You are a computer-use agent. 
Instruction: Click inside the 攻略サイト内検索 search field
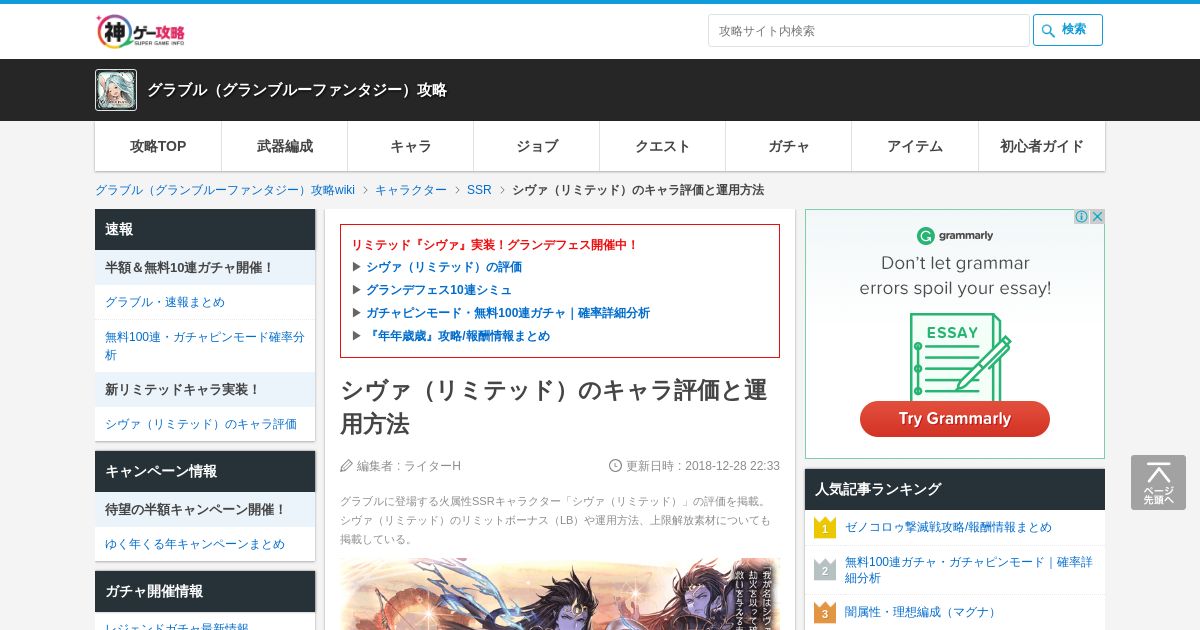pyautogui.click(x=868, y=30)
